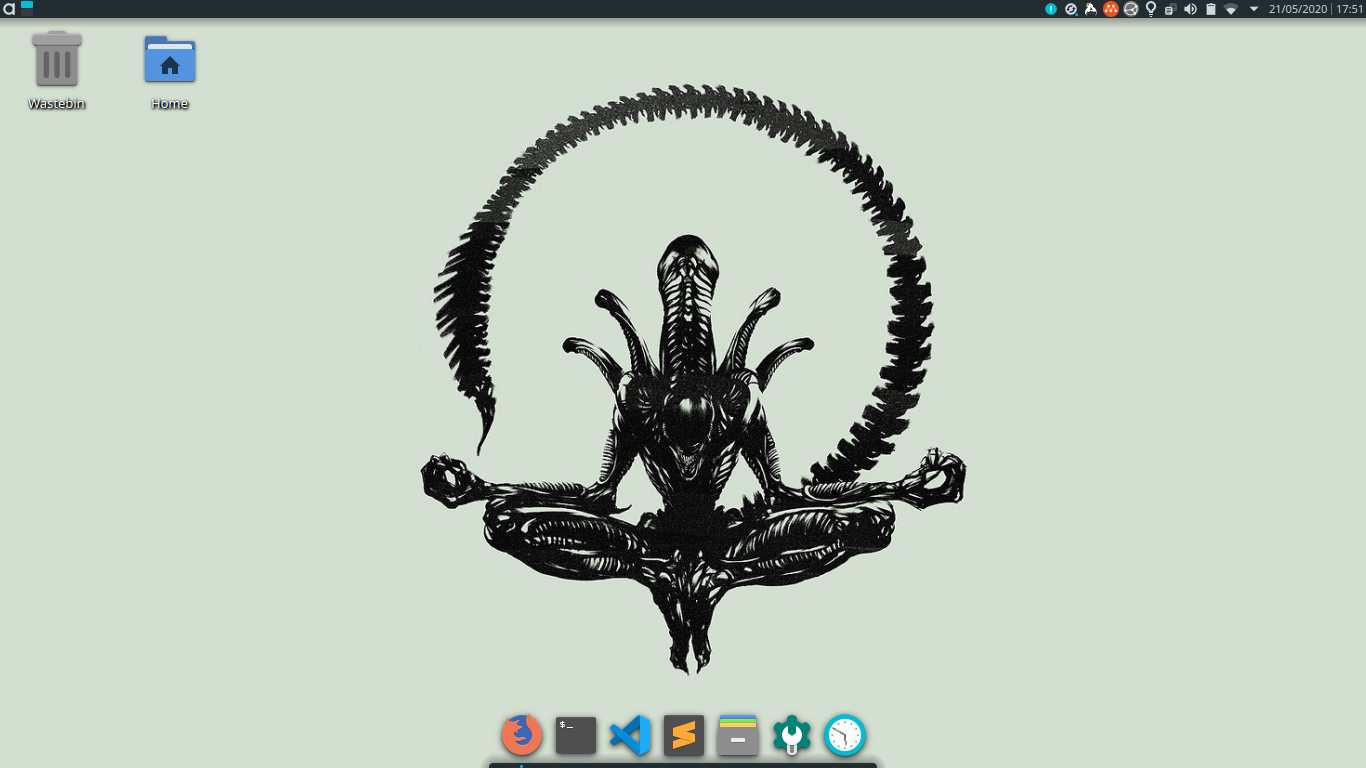Launch Firefox from the dock
The height and width of the screenshot is (768, 1366).
[522, 735]
